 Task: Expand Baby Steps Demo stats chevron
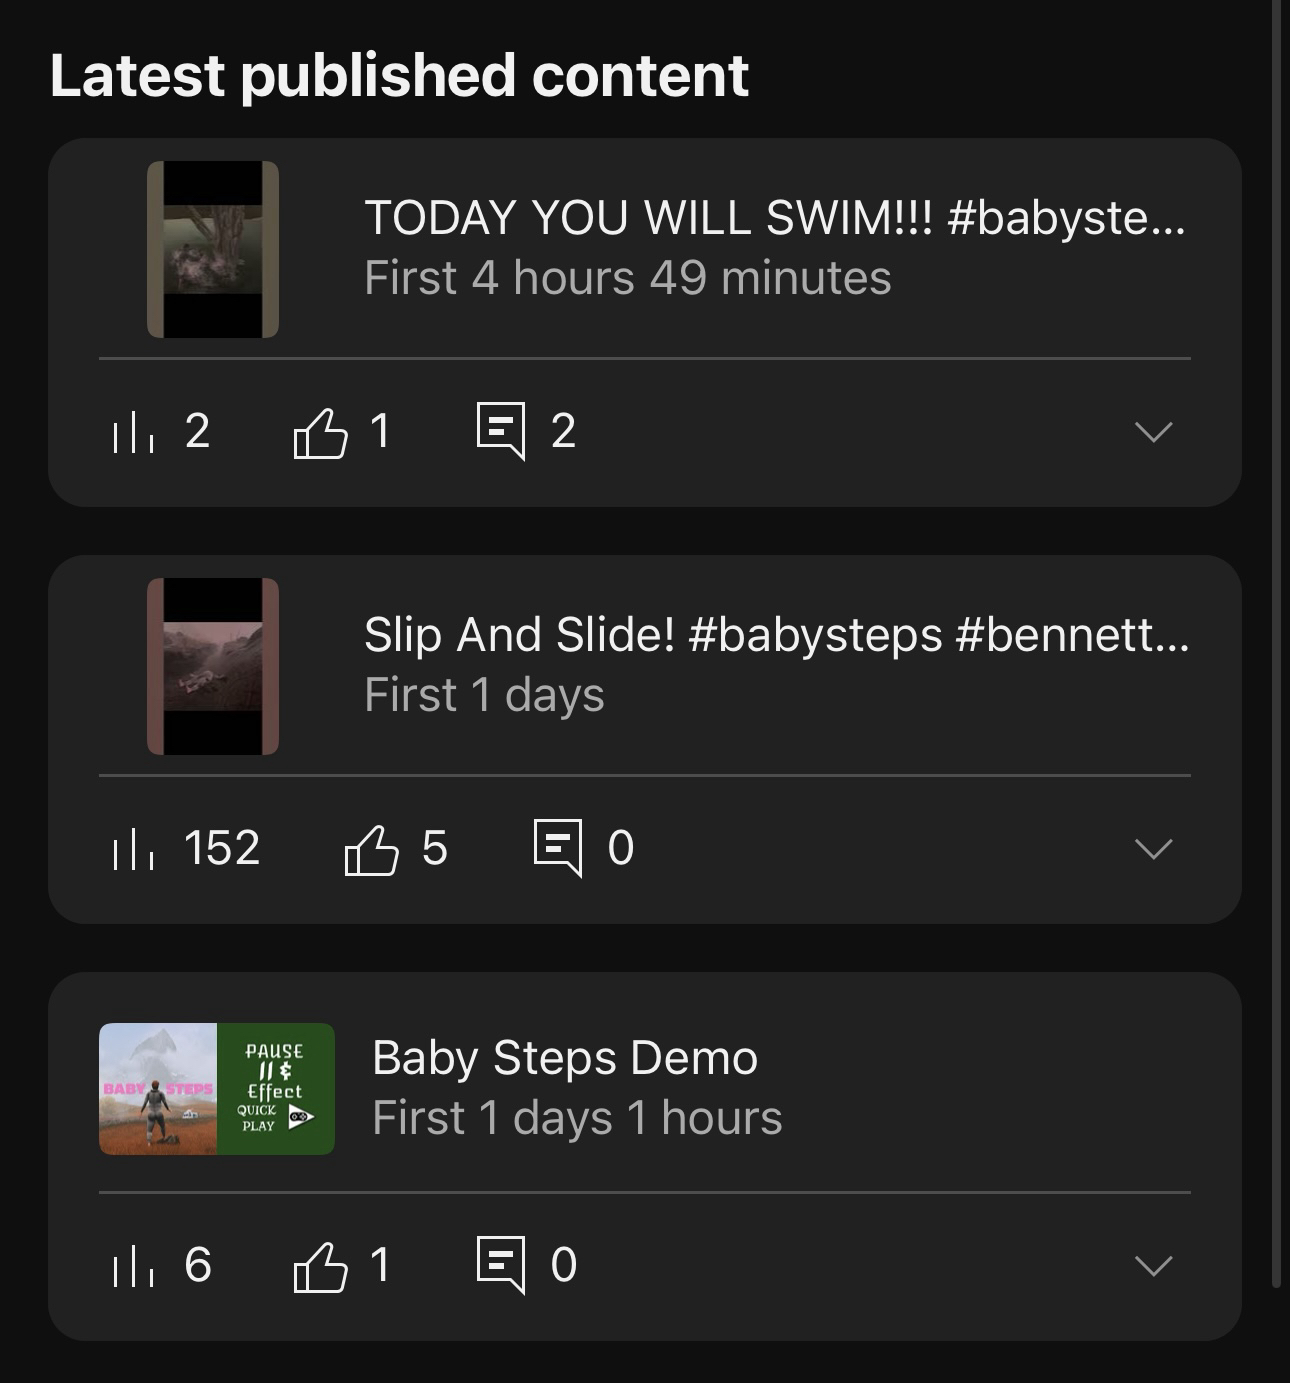(1153, 1266)
